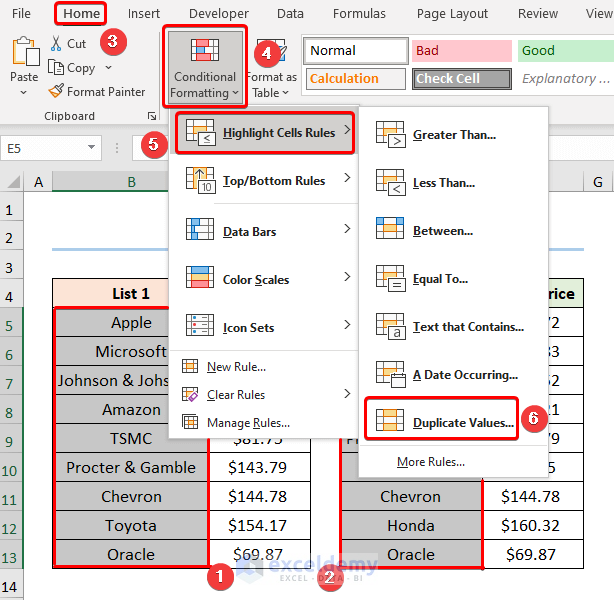Click the Duplicate Values icon
614x600 pixels.
click(x=390, y=420)
